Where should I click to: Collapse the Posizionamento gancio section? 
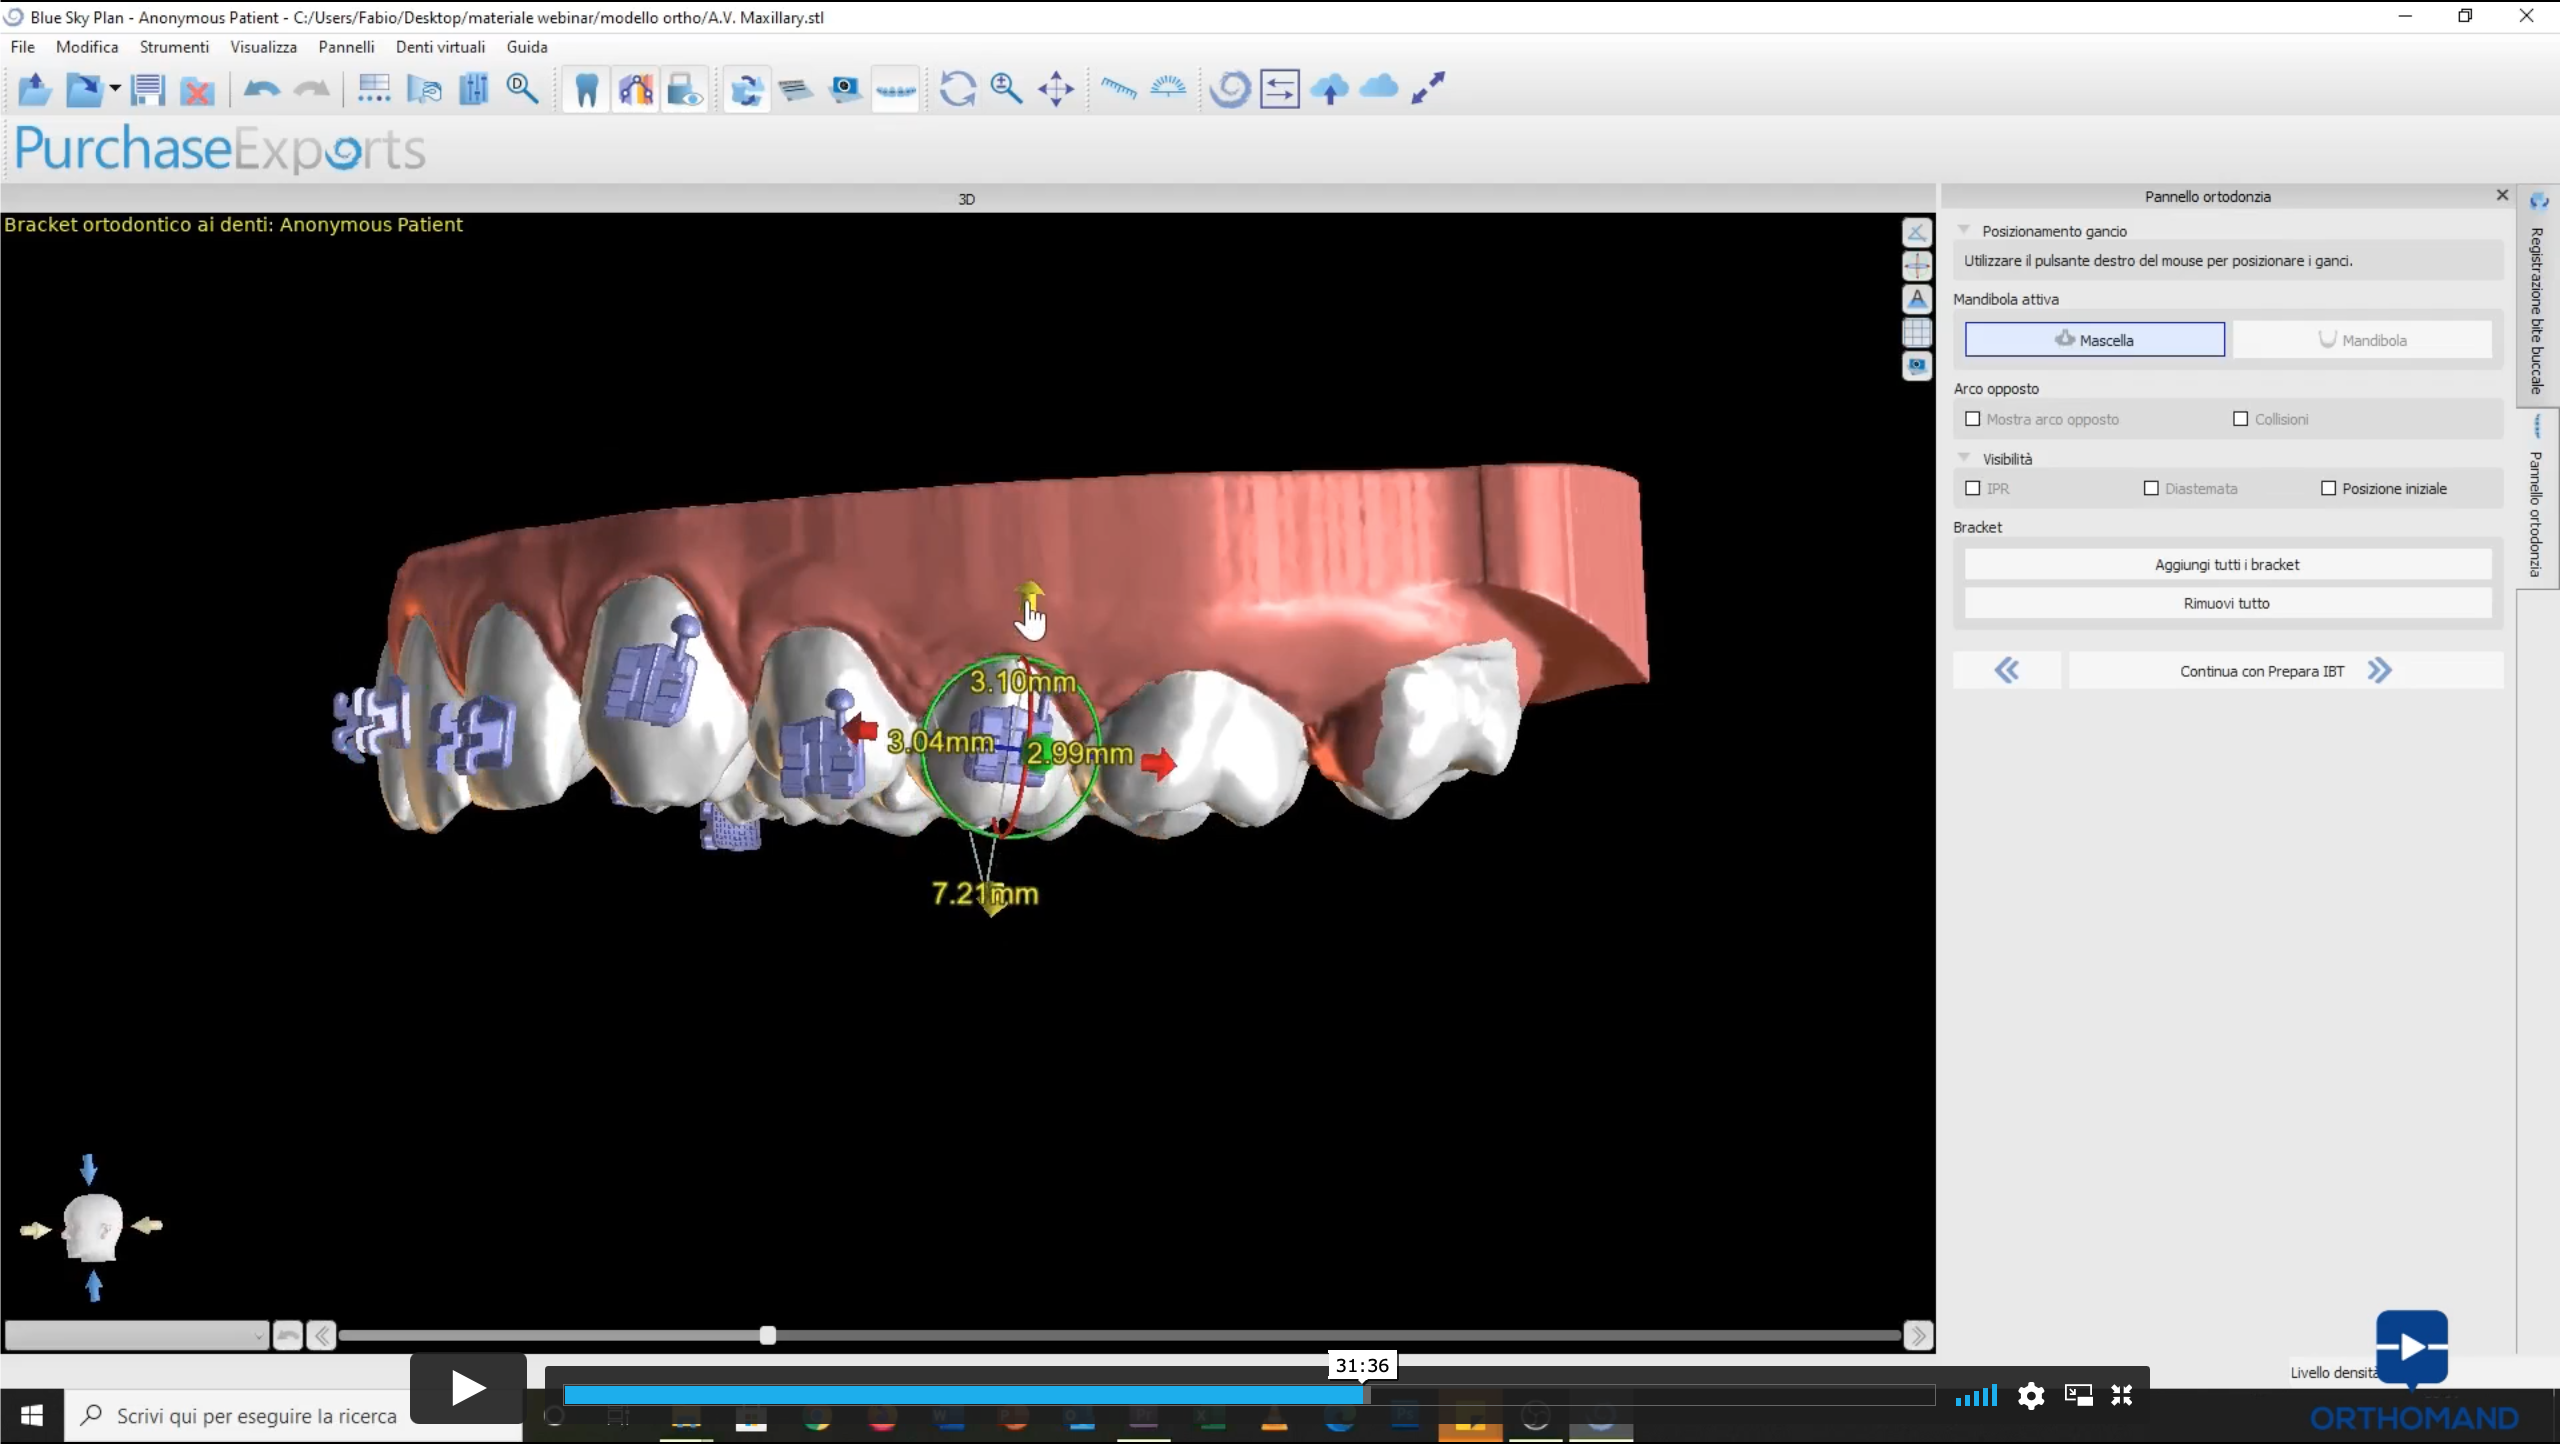tap(1963, 230)
